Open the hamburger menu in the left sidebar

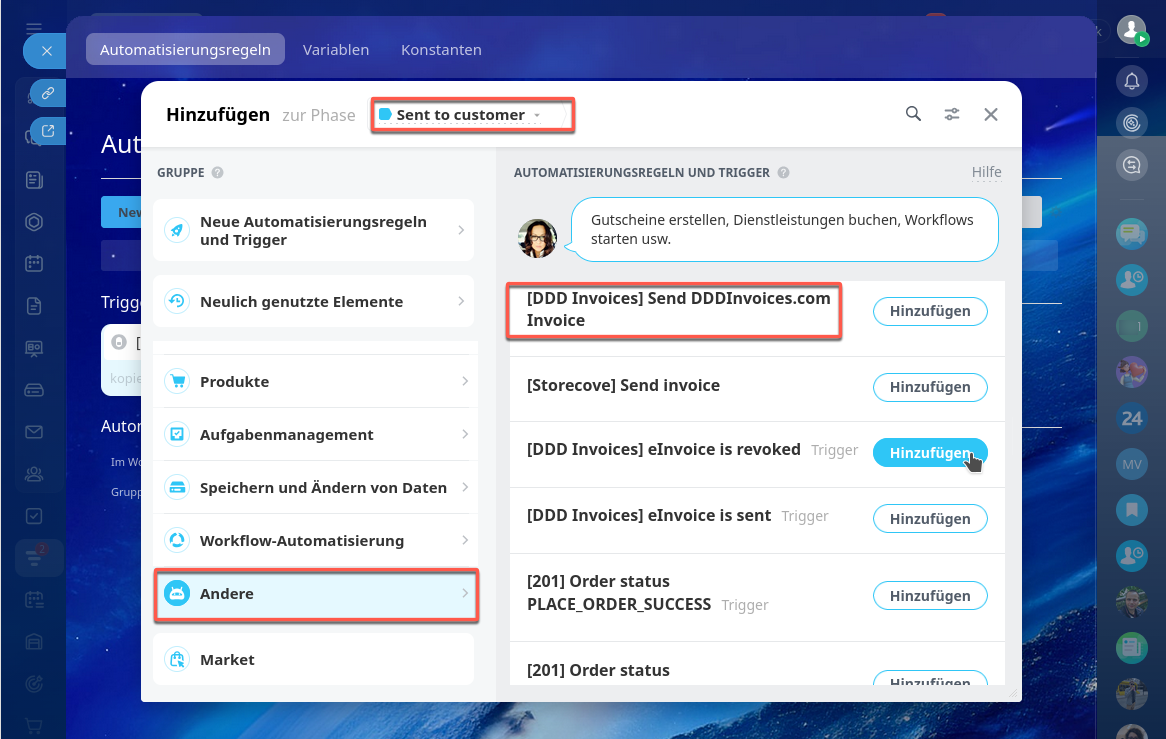[x=33, y=28]
